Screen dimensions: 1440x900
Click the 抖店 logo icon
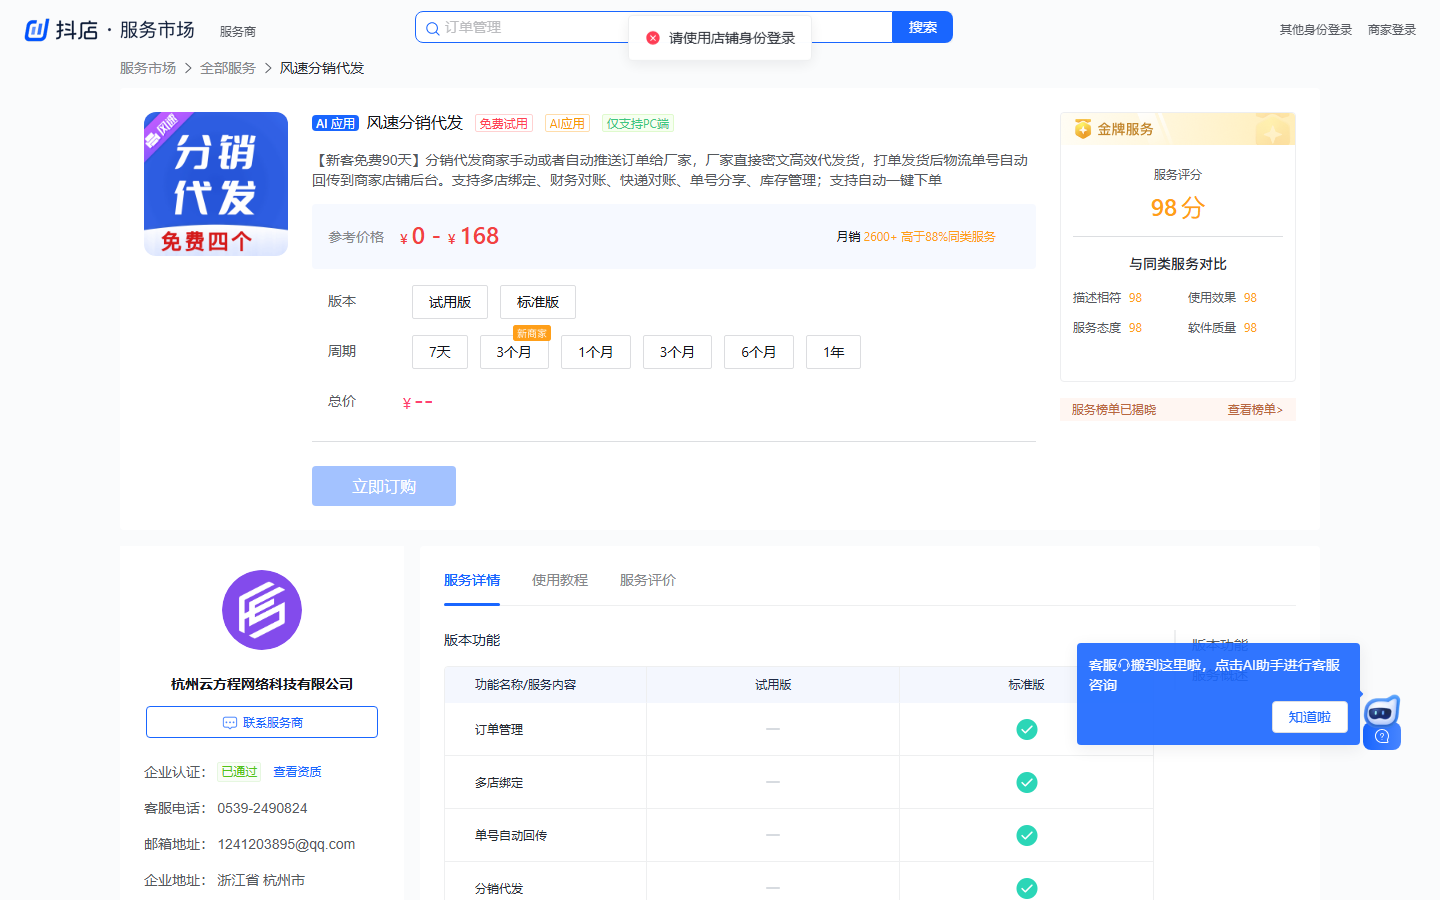37,30
